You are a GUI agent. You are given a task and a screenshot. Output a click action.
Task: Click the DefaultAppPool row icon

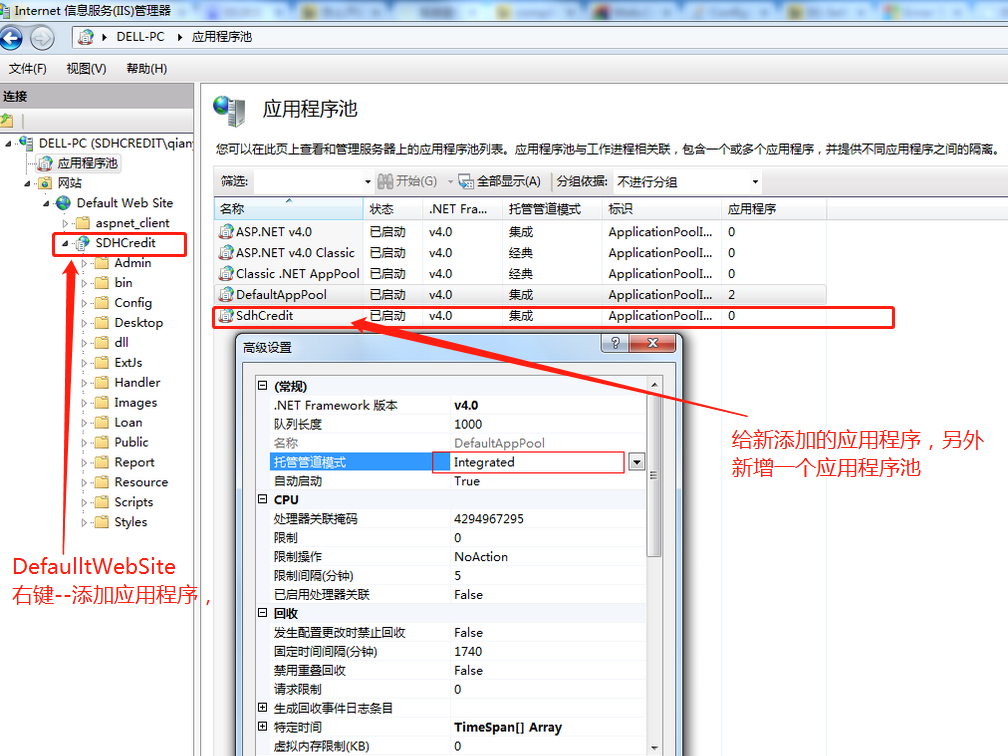coord(226,295)
